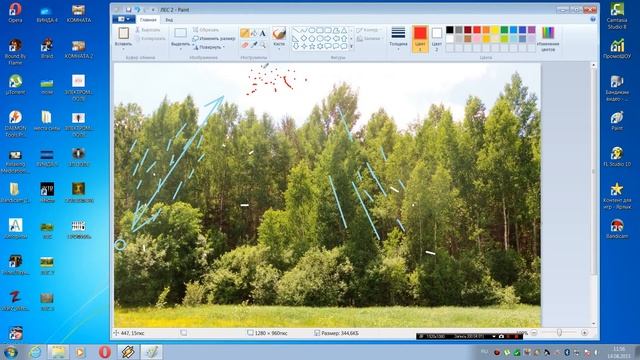Open the Camtasia Studio 8 desktop icon
The height and width of the screenshot is (360, 640).
(617, 16)
